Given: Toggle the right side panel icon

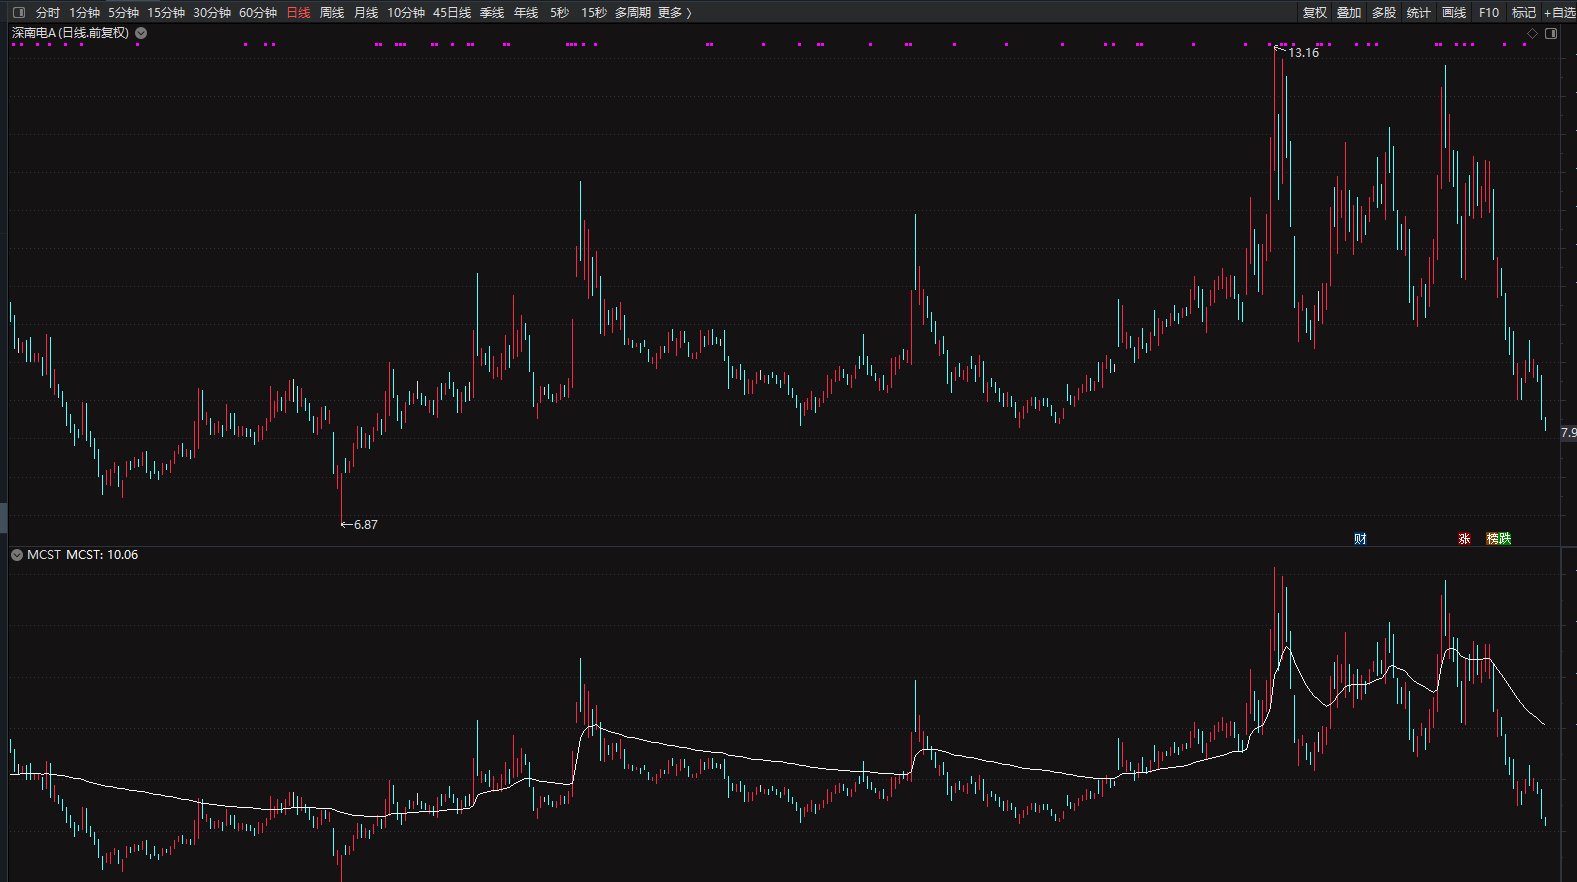Looking at the screenshot, I should pyautogui.click(x=1551, y=33).
